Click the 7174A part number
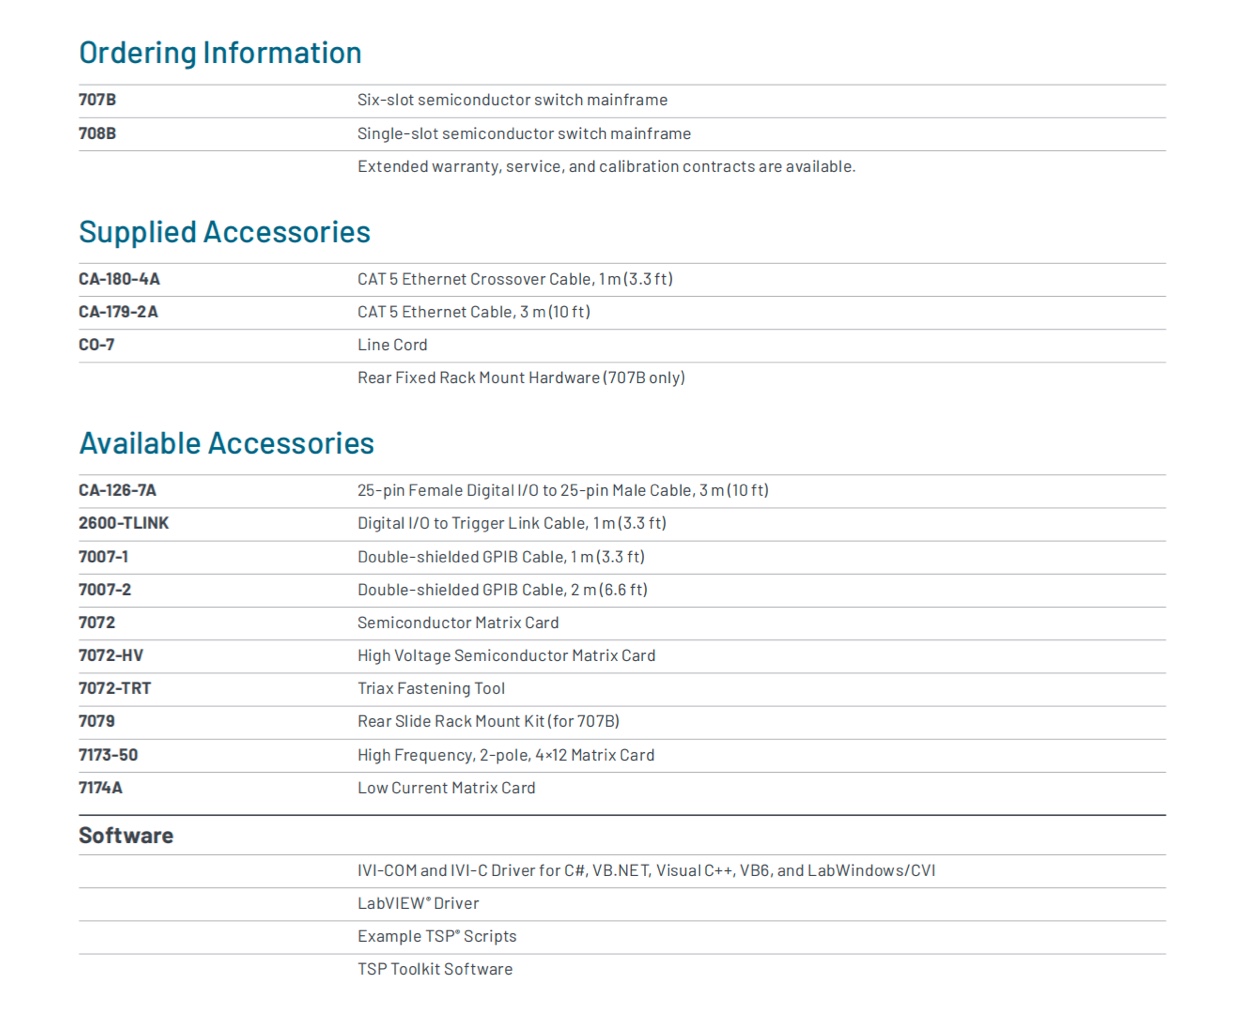Screen dimensions: 1244x1020 point(100,788)
